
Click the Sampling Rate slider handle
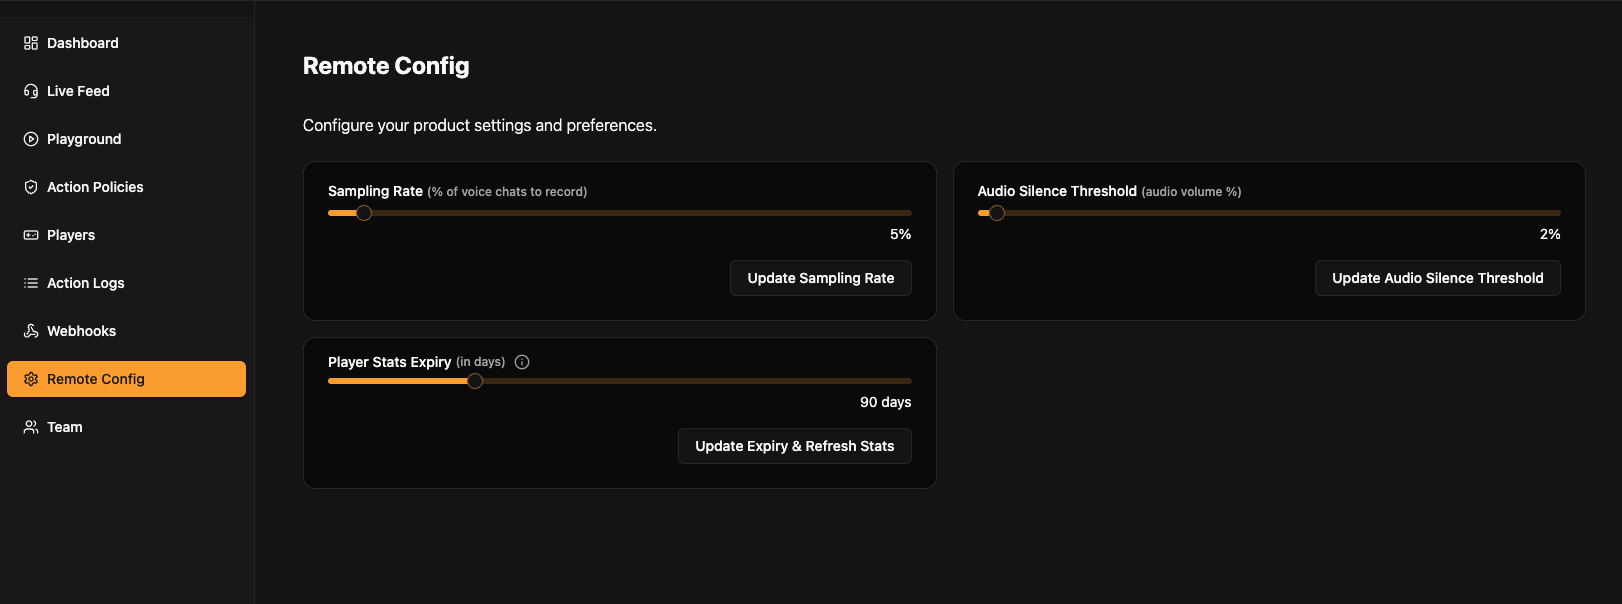364,213
